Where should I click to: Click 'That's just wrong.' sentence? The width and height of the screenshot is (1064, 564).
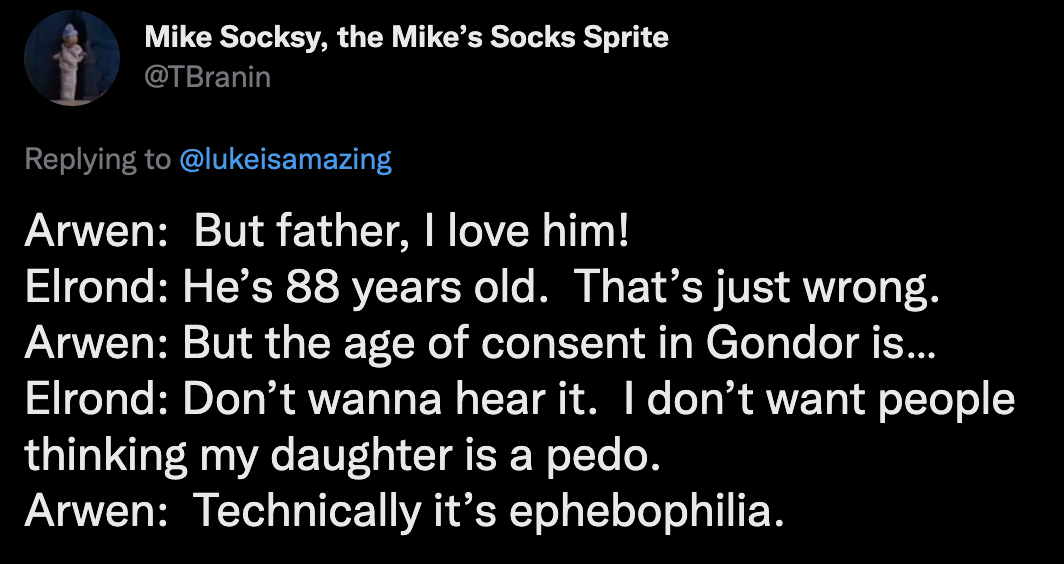click(x=757, y=290)
